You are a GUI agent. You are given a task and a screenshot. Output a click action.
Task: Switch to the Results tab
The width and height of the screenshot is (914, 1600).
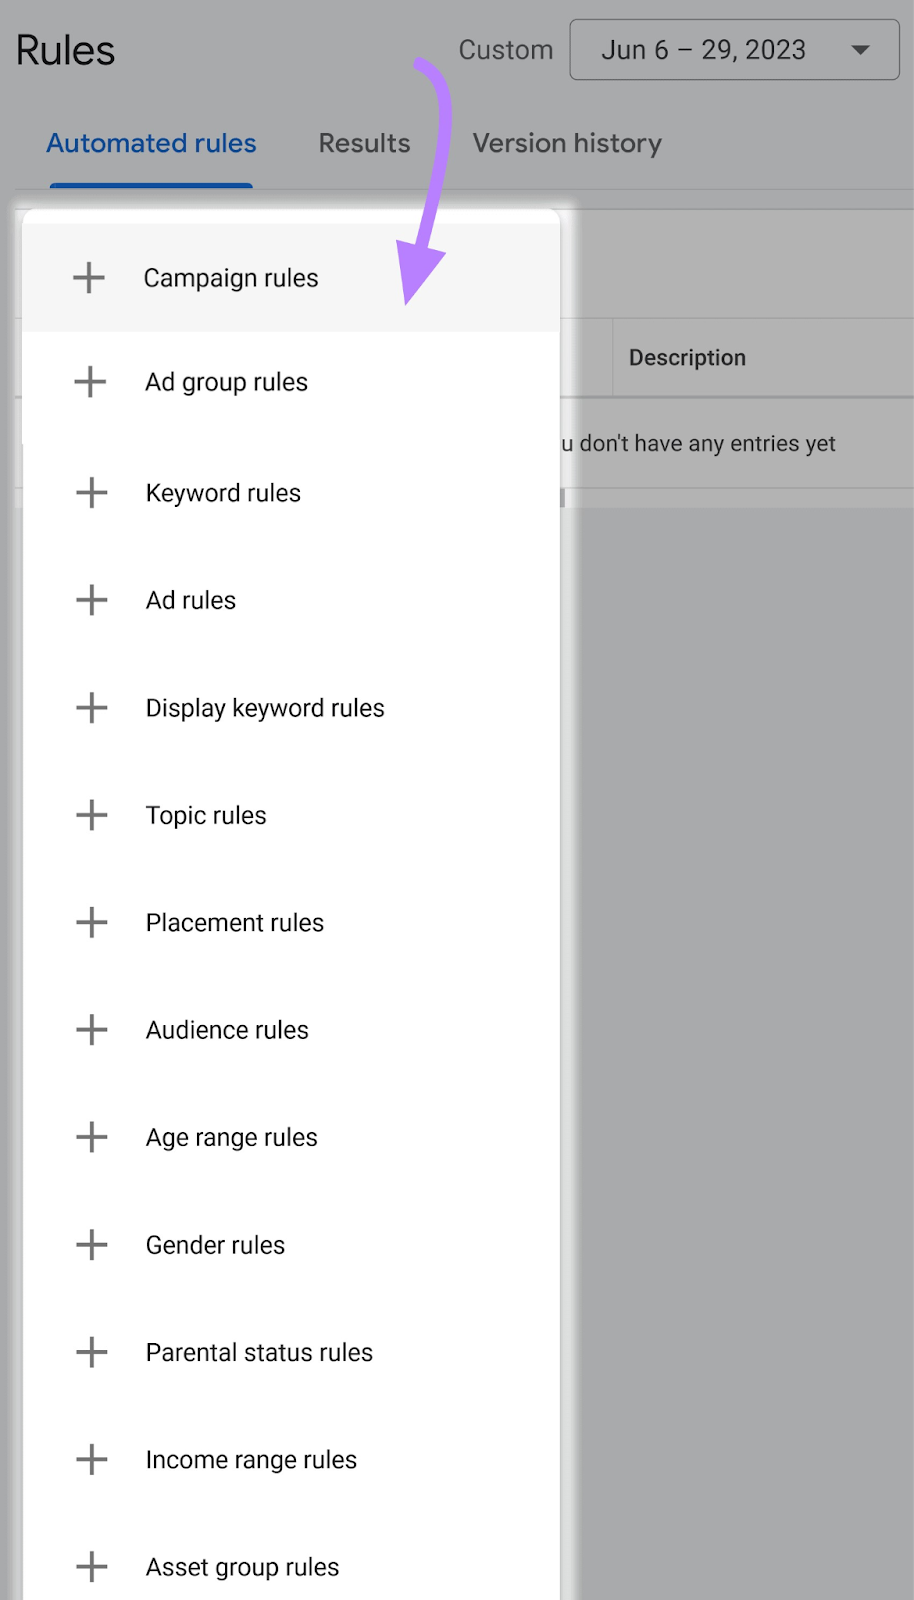364,143
